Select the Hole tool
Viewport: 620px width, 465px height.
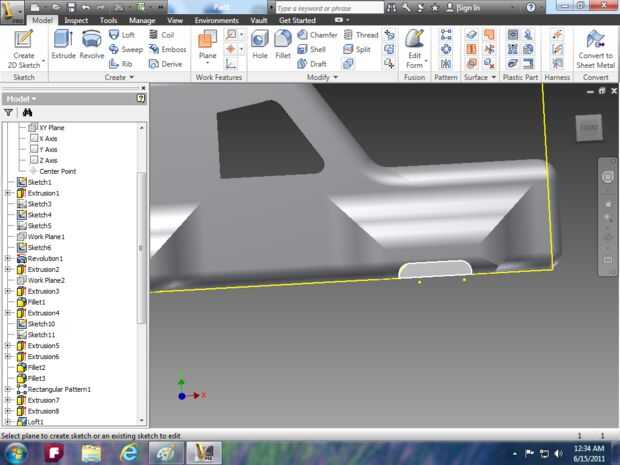(260, 45)
